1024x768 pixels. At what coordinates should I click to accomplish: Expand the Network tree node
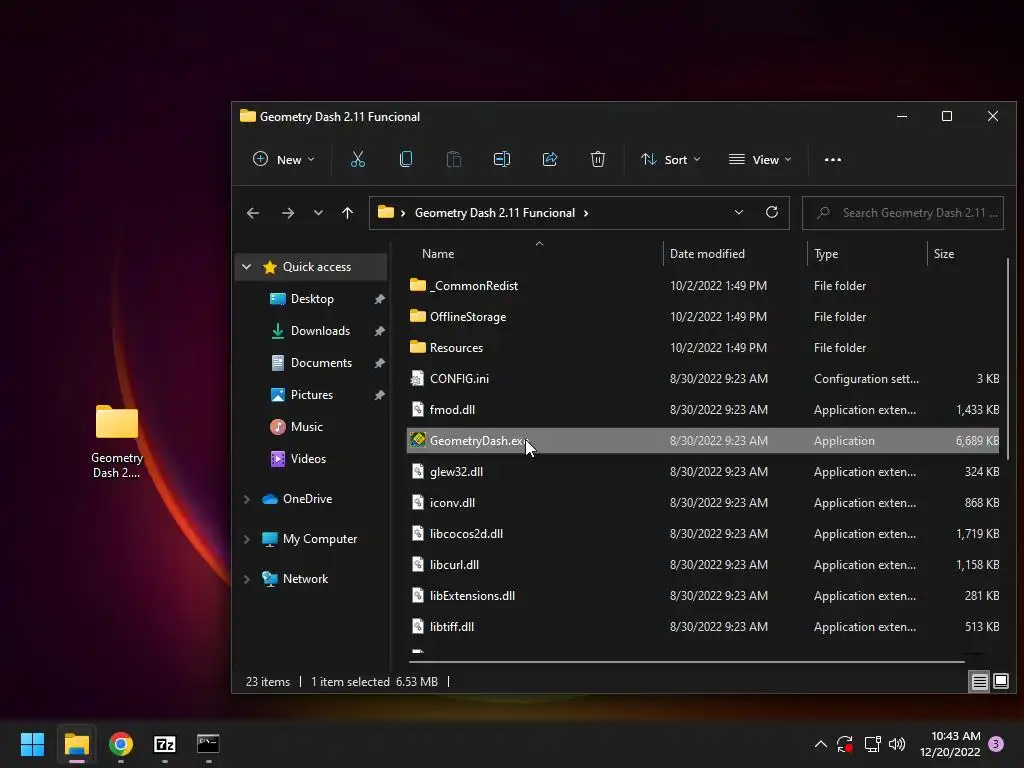(246, 579)
